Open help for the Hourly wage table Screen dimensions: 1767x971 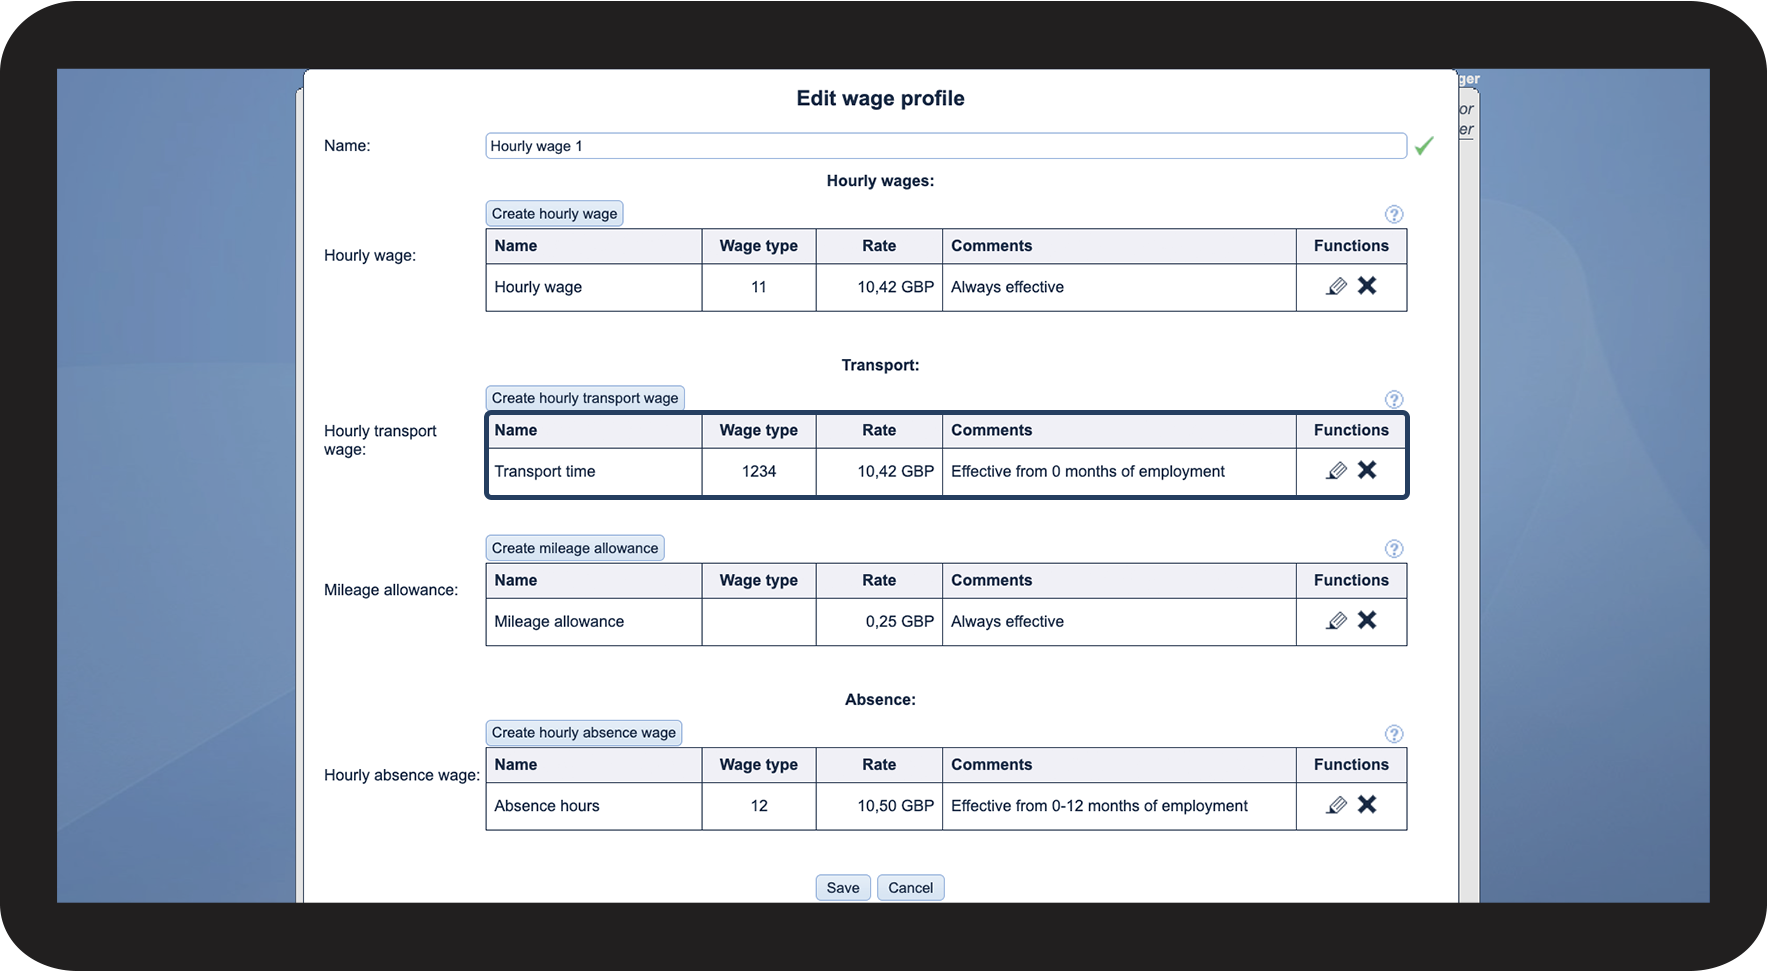coord(1394,214)
